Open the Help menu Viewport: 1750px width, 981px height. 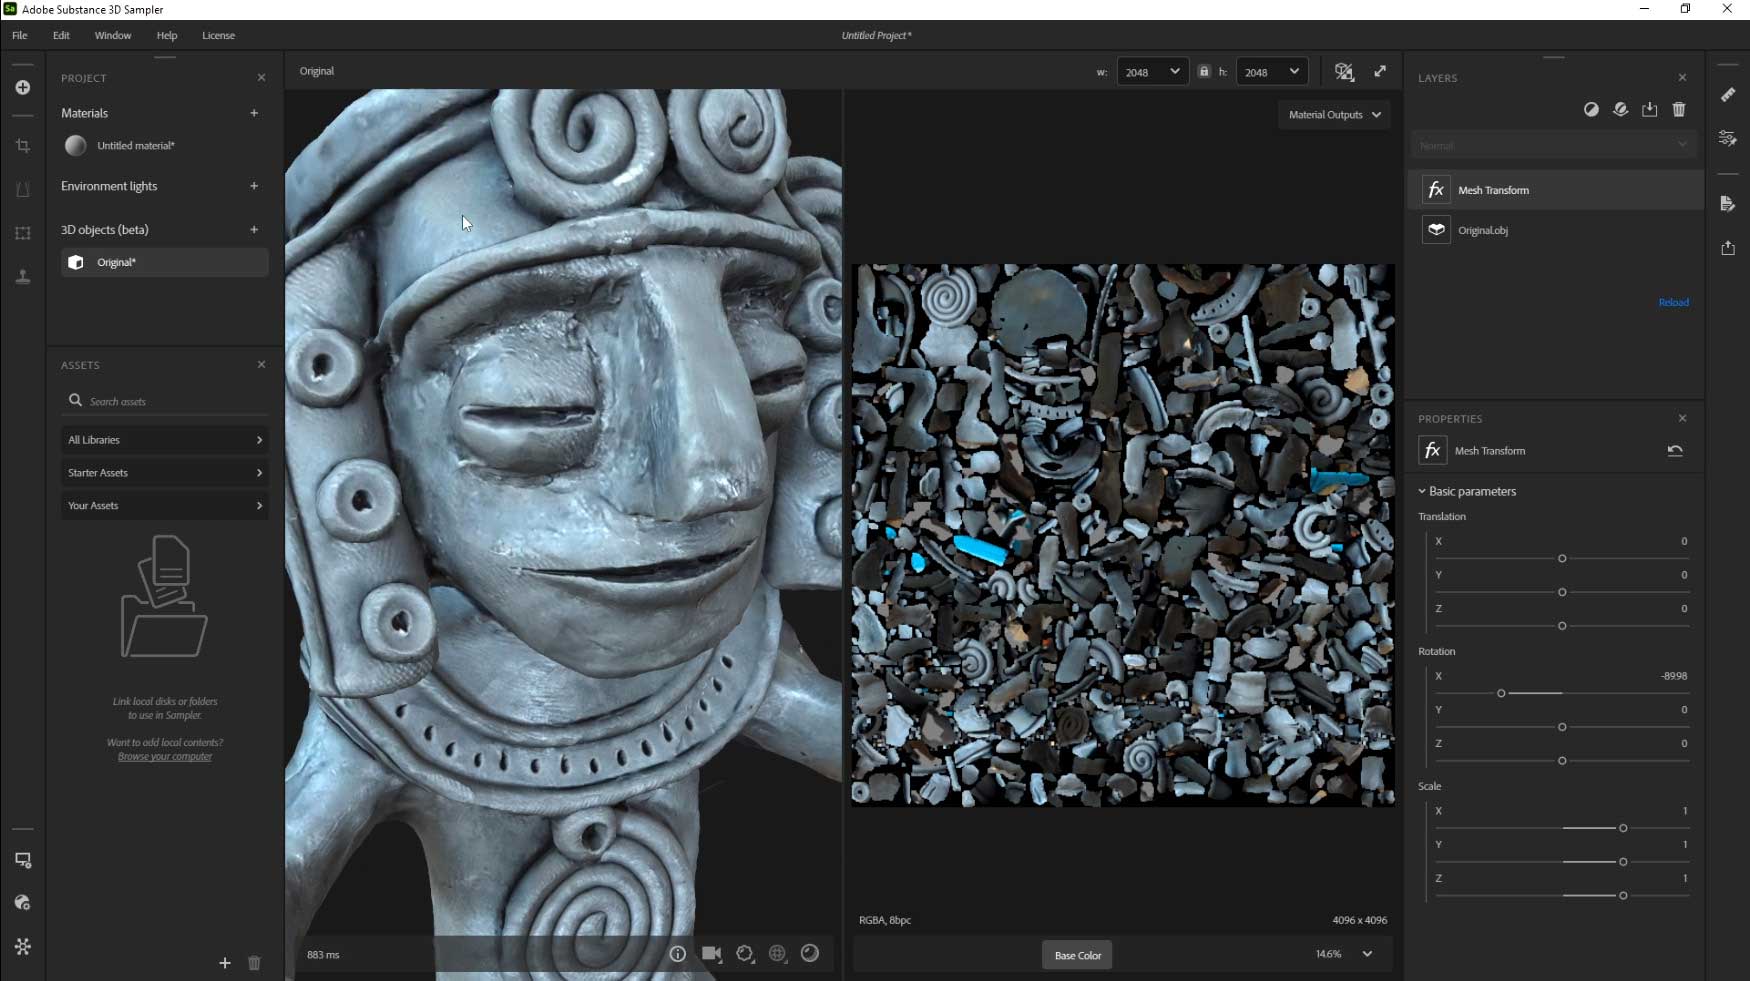click(167, 35)
